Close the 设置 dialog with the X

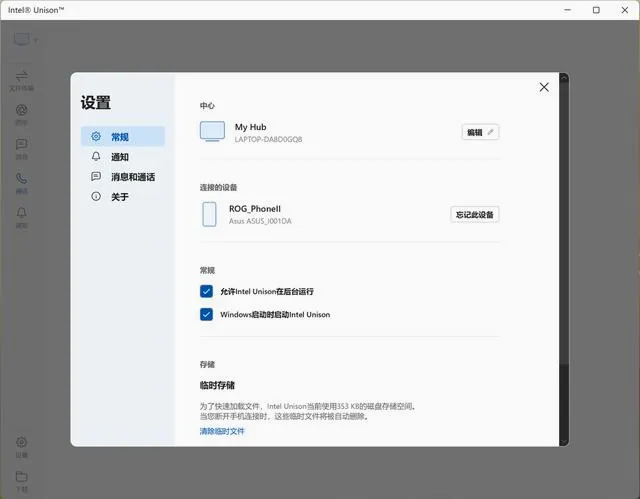(544, 87)
